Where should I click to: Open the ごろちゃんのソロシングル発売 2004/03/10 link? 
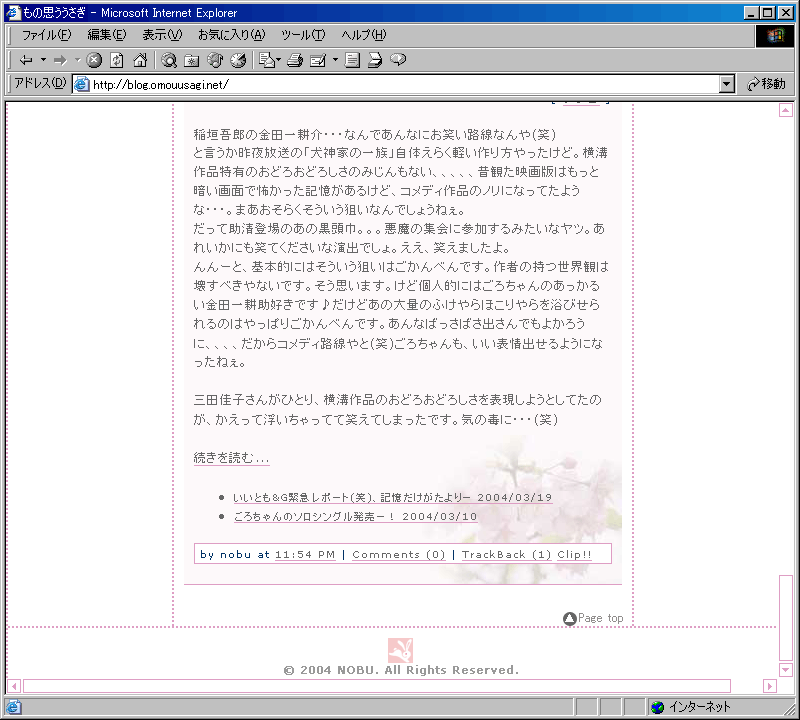point(355,516)
